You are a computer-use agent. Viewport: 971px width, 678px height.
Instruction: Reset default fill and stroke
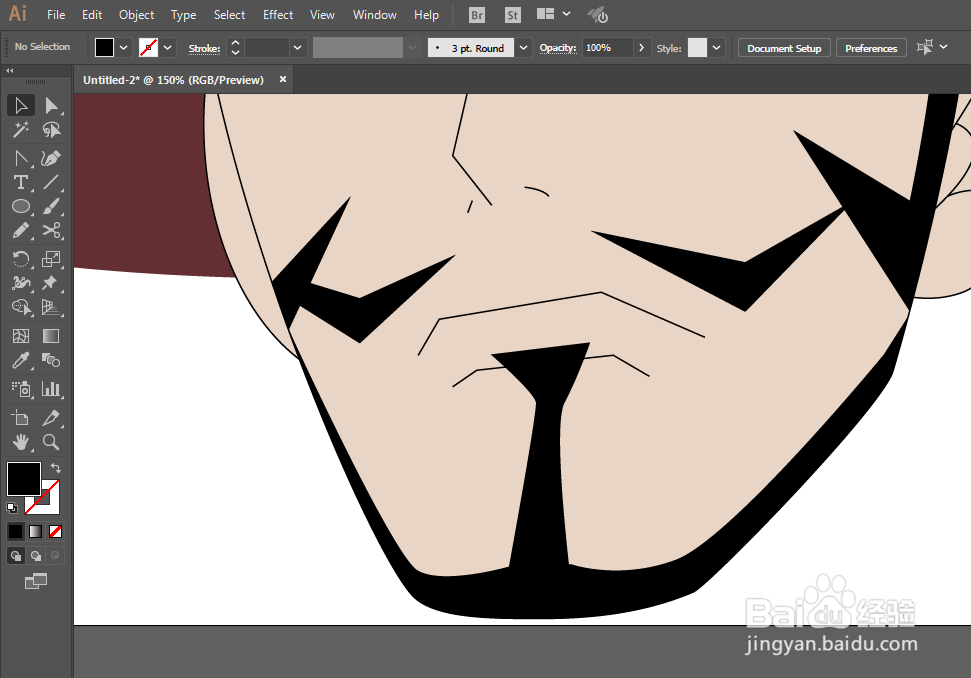tap(12, 508)
